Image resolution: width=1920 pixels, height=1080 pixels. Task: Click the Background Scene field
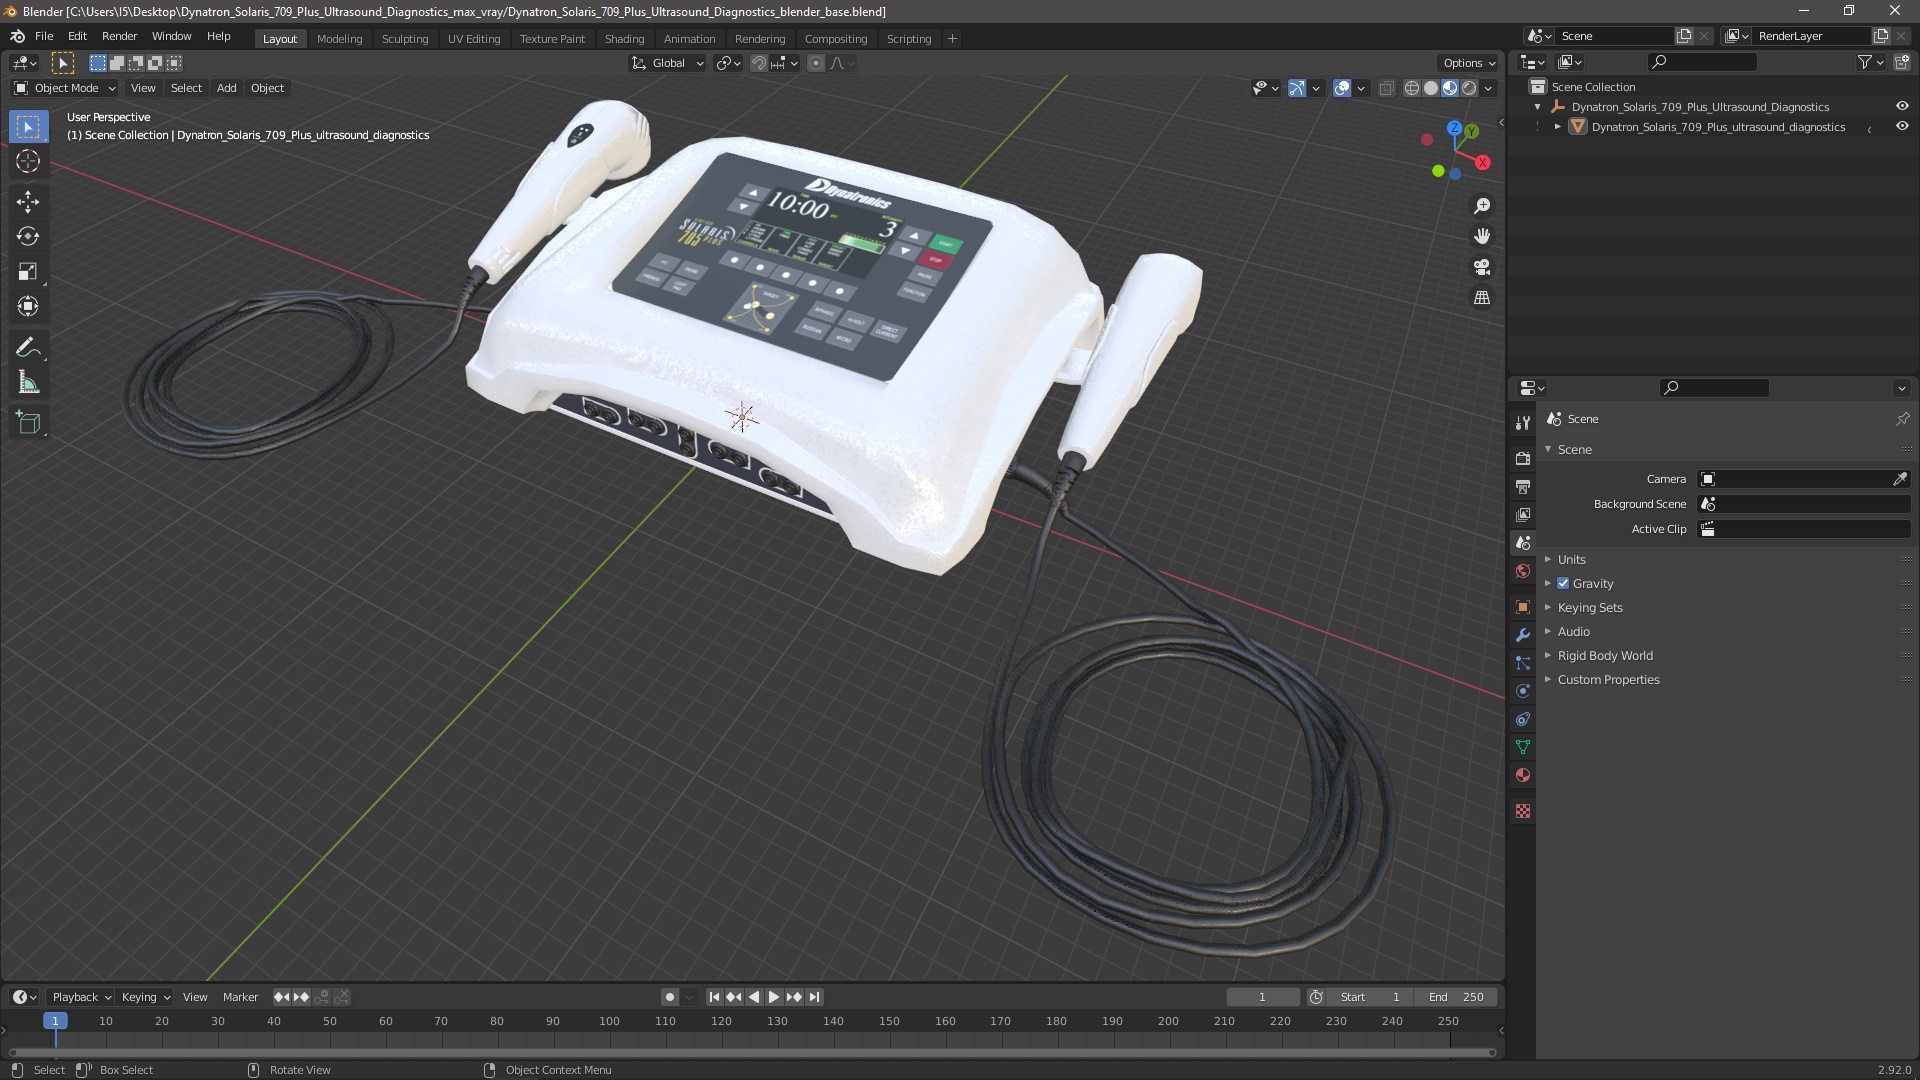coord(1804,504)
